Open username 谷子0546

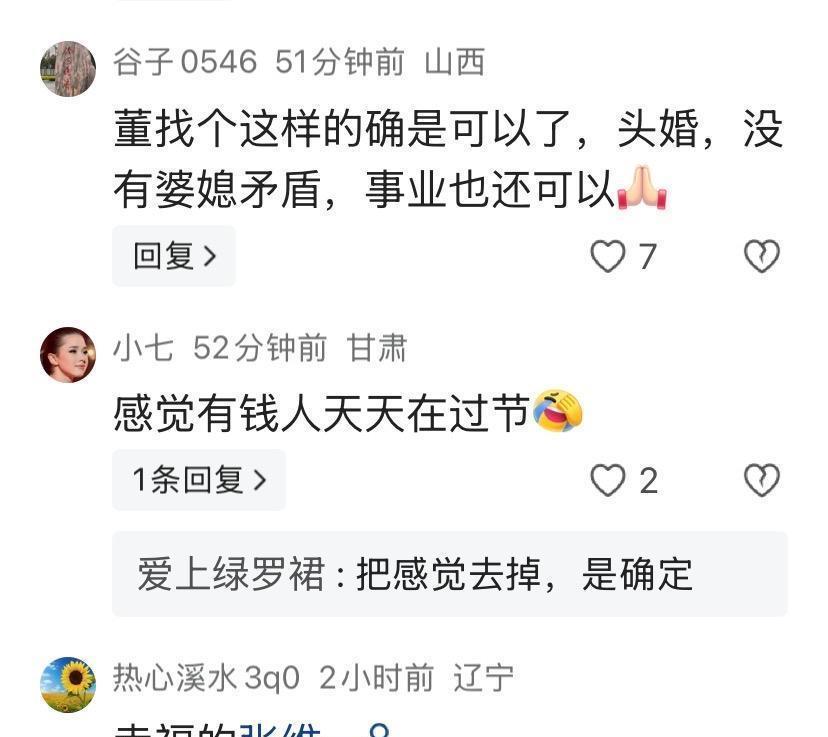(x=185, y=62)
